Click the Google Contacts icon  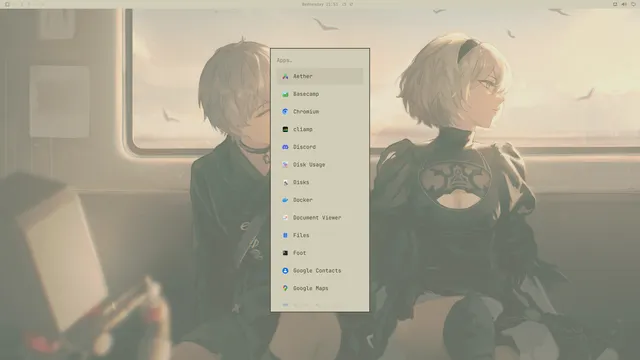click(285, 271)
